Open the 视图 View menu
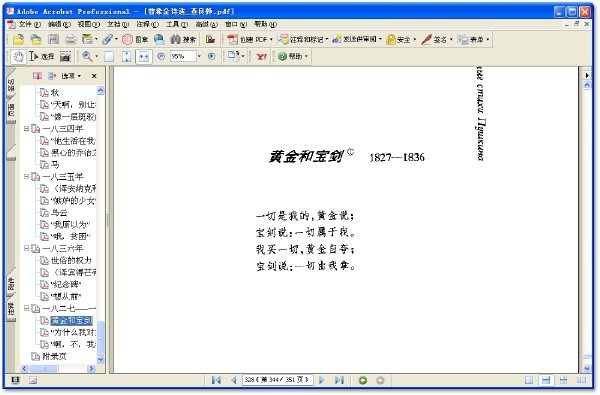 coord(88,24)
